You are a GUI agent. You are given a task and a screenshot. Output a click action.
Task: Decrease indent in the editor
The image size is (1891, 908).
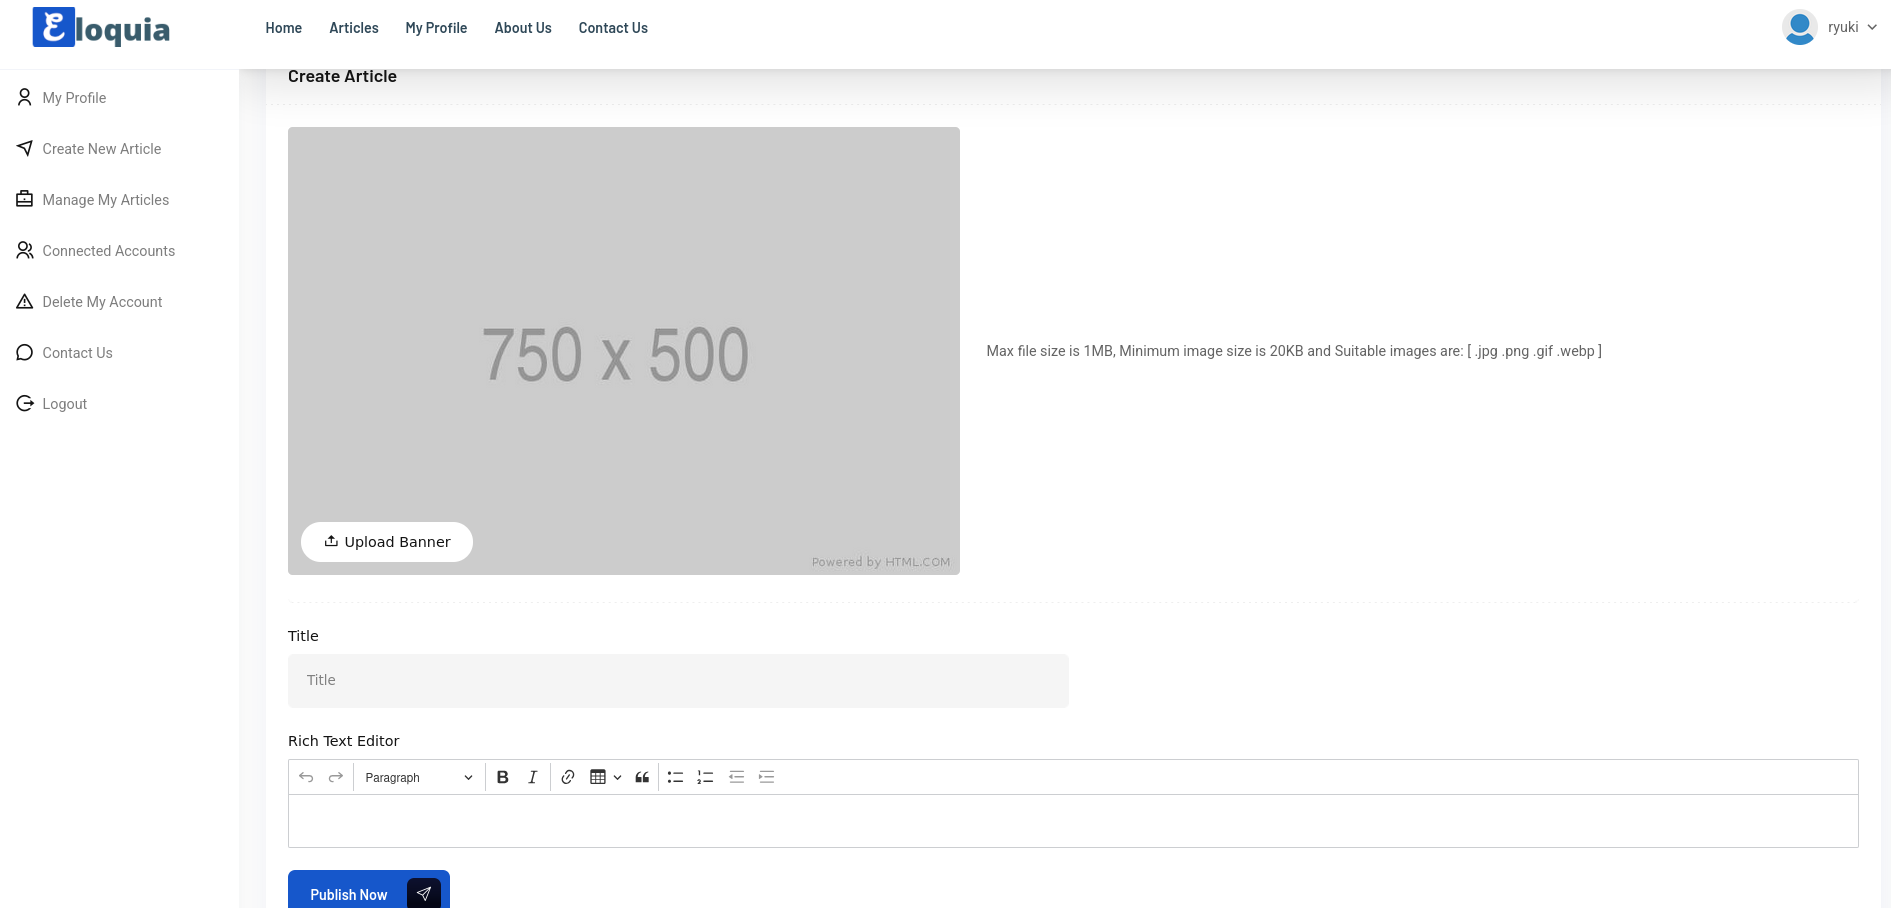tap(737, 777)
